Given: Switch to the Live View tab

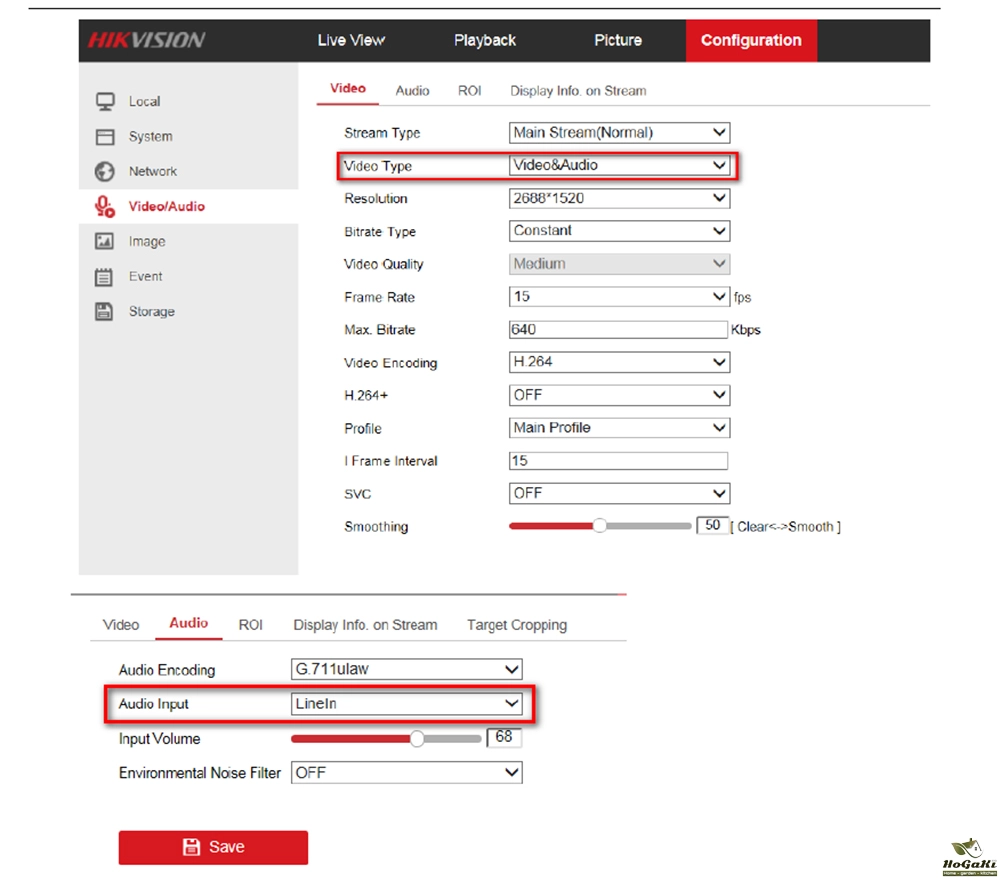Looking at the screenshot, I should click(x=351, y=41).
